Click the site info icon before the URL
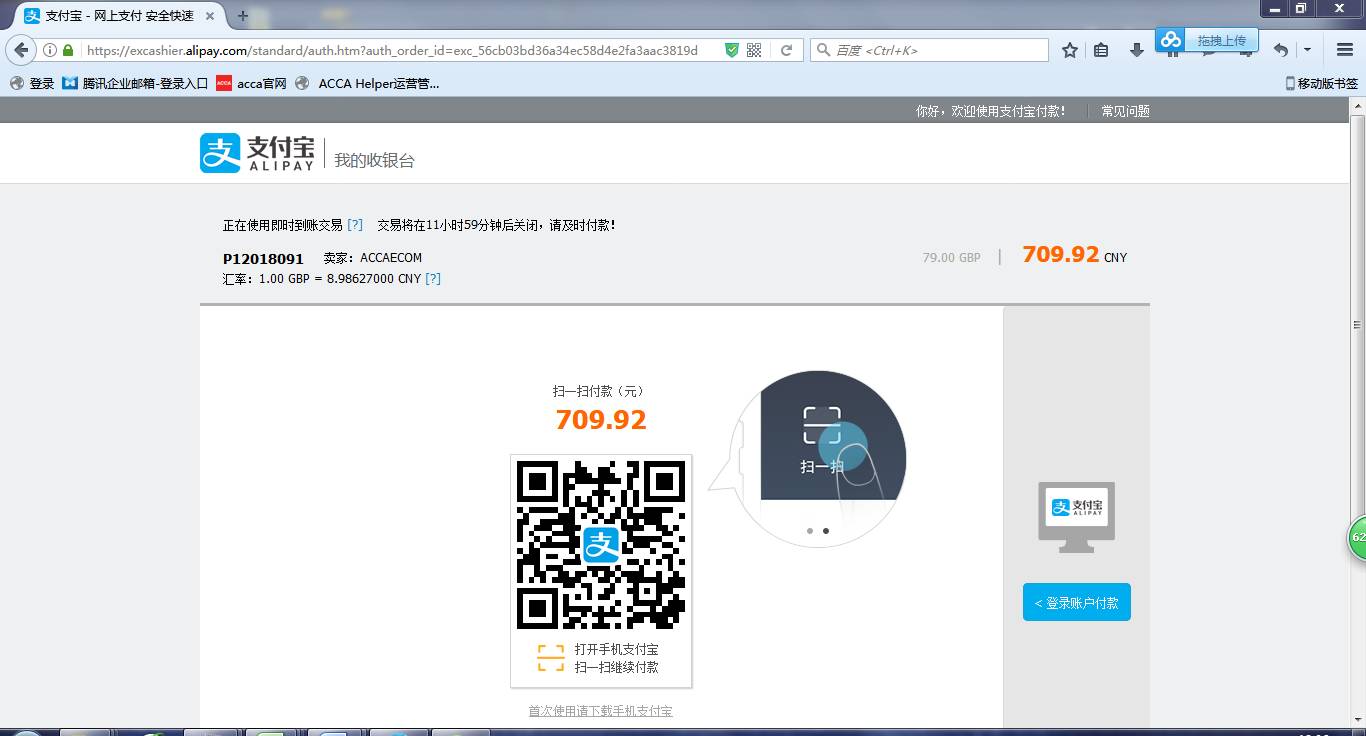 coord(49,50)
